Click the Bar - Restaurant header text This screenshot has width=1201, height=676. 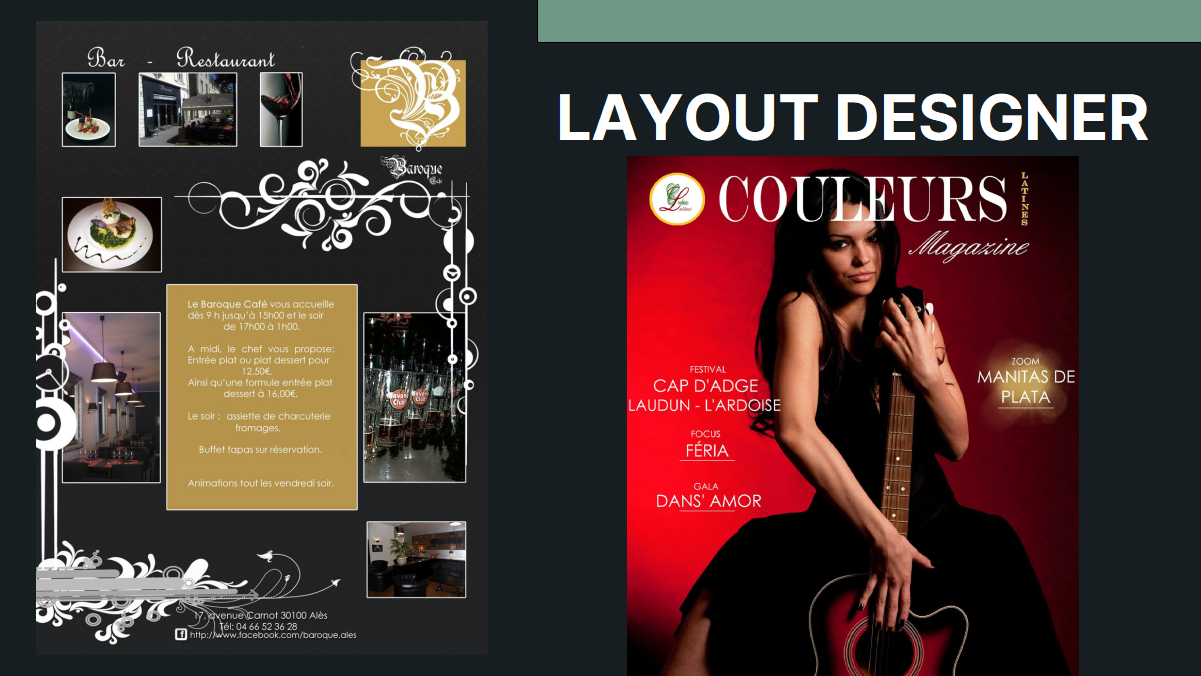(x=180, y=58)
